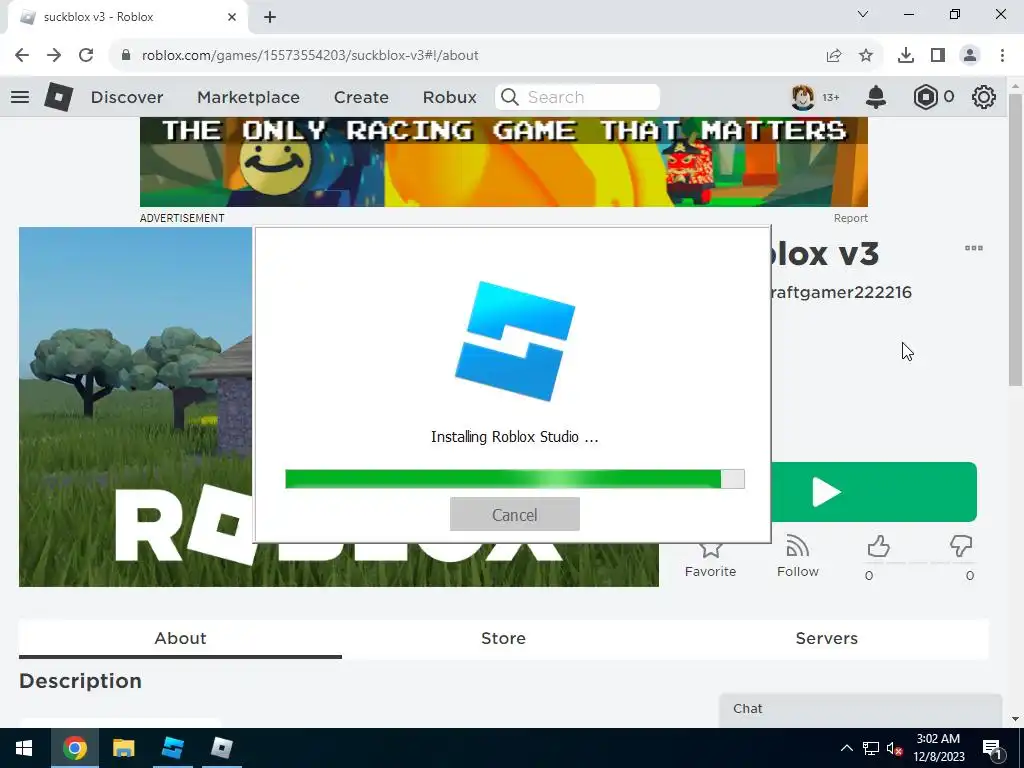1024x768 pixels.
Task: Click the Roblox search field
Action: point(577,97)
